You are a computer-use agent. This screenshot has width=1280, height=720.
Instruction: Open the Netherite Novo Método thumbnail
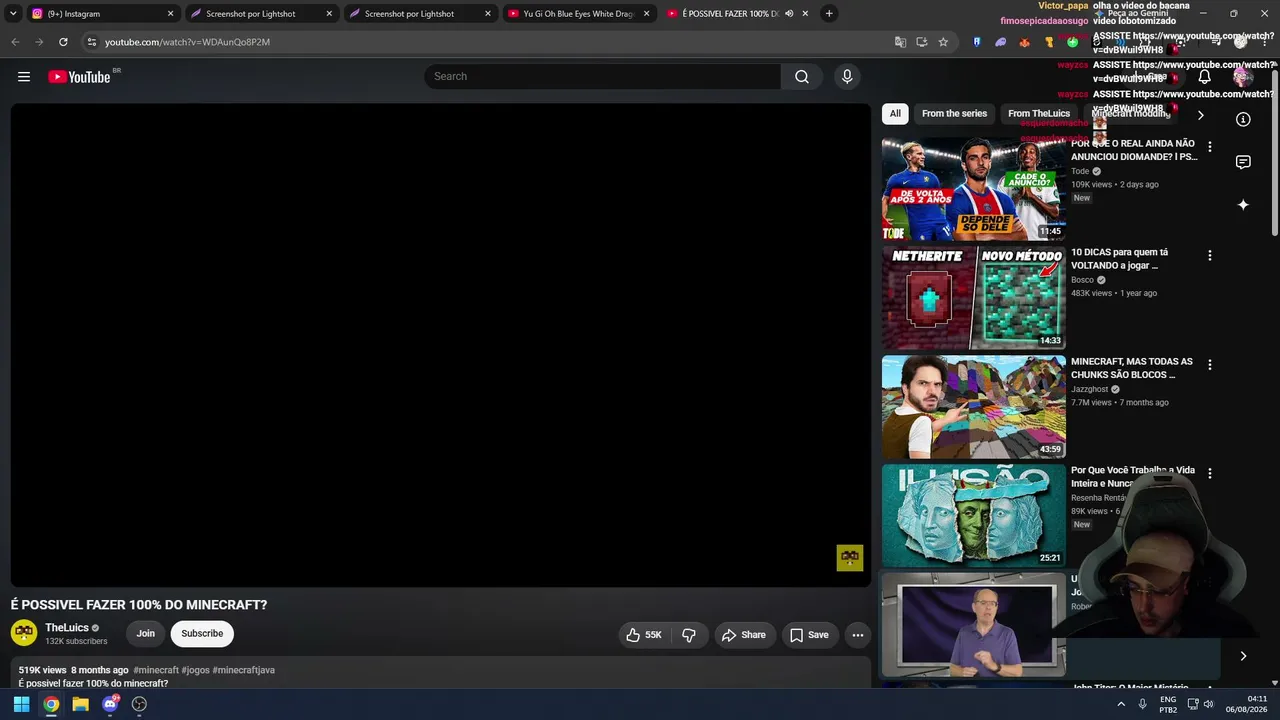coord(974,298)
